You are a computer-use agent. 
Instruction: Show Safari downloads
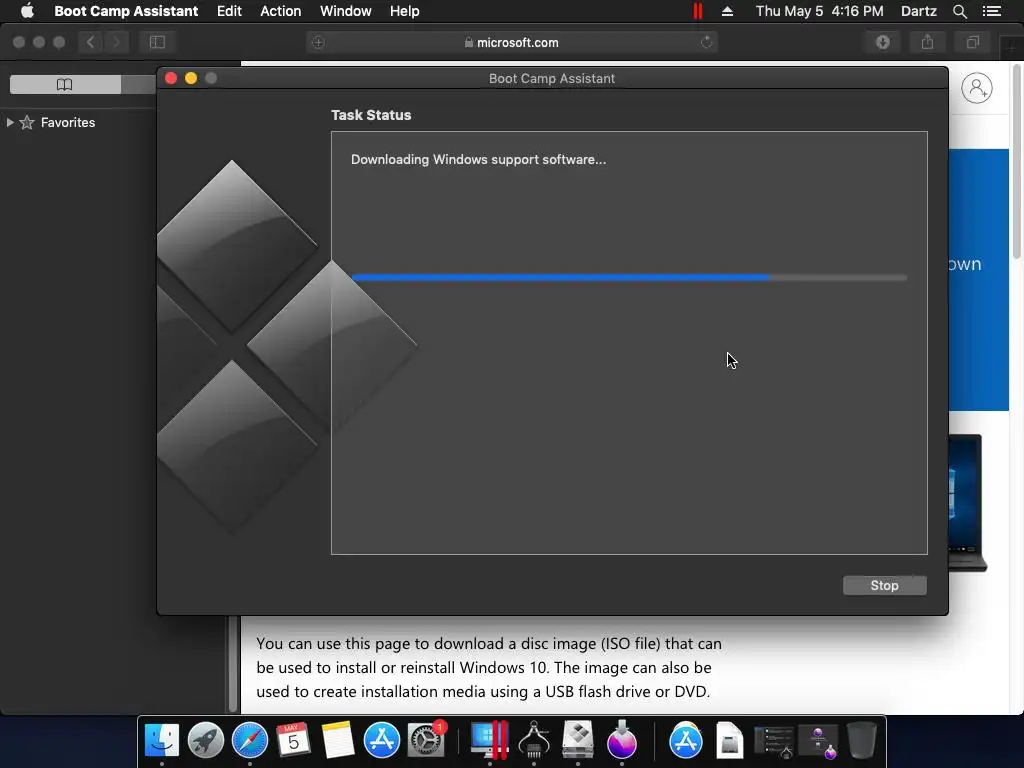[x=882, y=42]
